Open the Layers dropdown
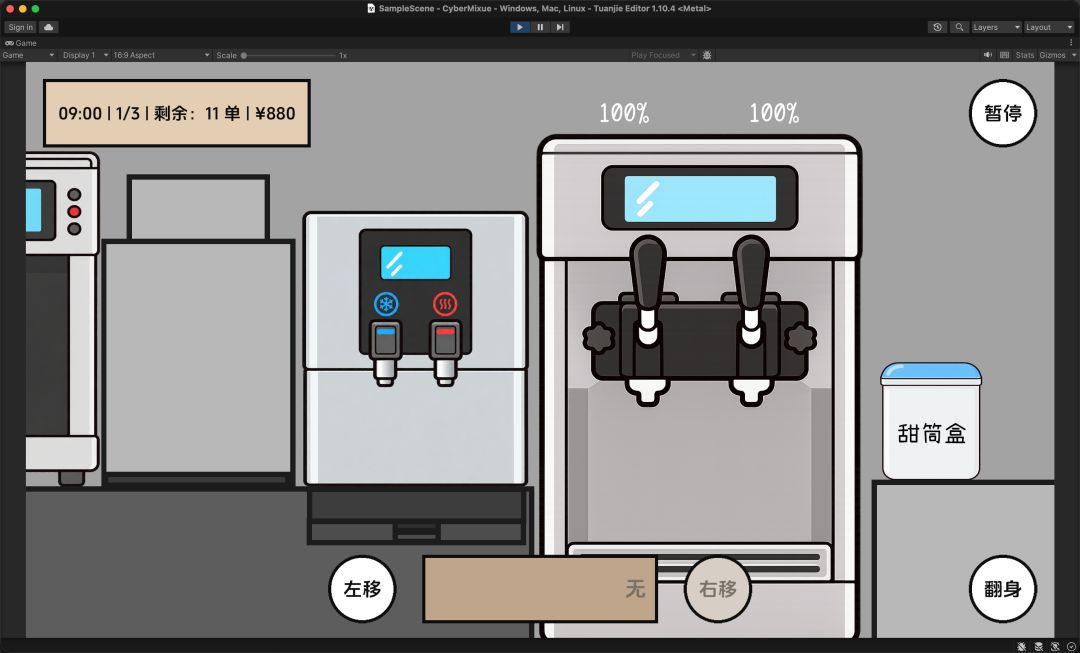The height and width of the screenshot is (653, 1080). 996,27
